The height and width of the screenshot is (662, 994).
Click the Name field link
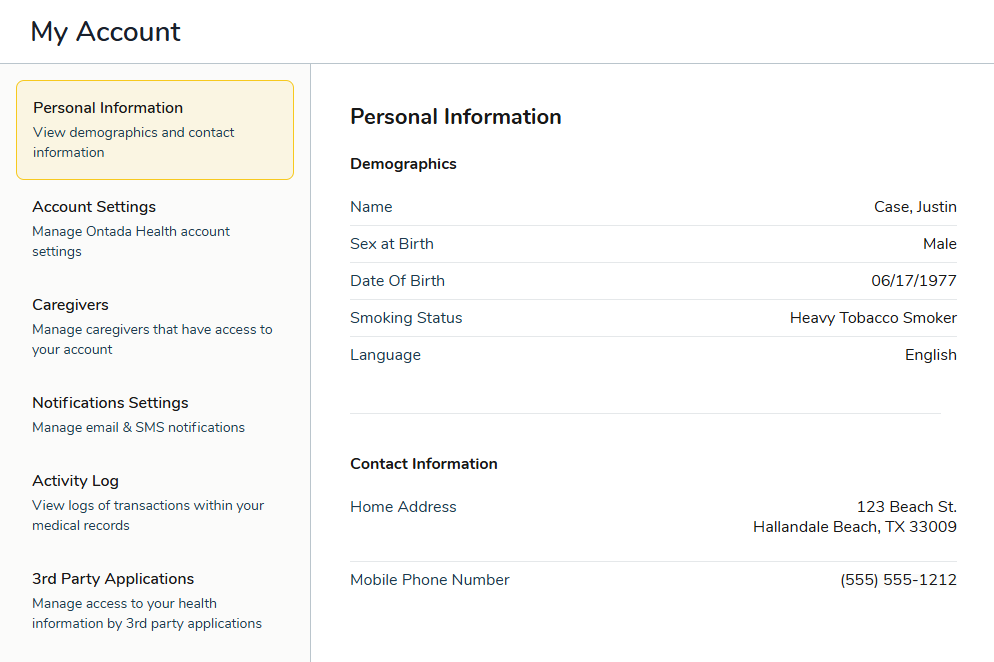[371, 206]
